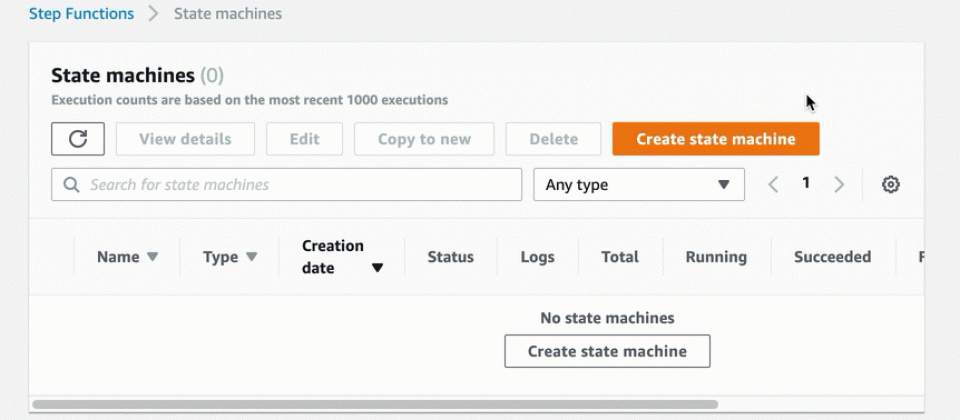This screenshot has height=420, width=960.
Task: Open the Any type dropdown
Action: point(638,185)
